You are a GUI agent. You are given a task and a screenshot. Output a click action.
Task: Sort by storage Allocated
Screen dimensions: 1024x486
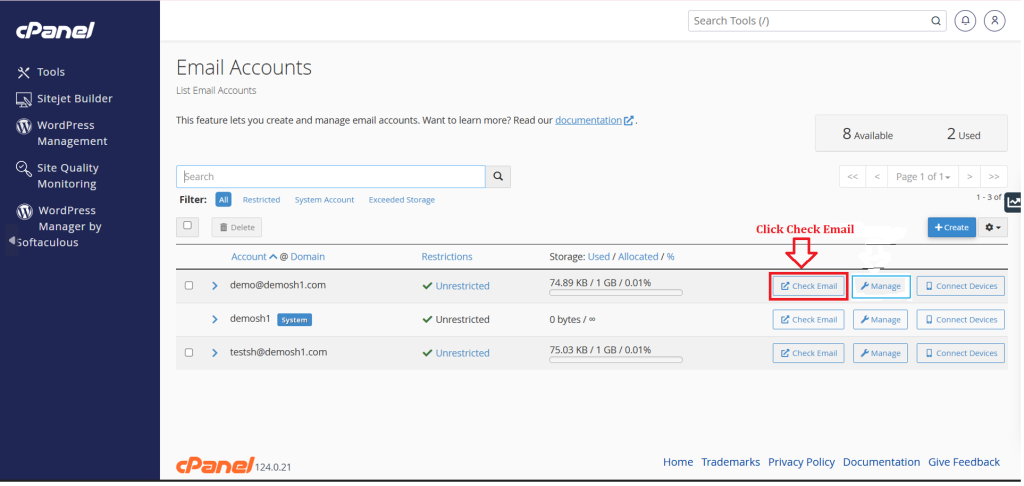pos(638,257)
